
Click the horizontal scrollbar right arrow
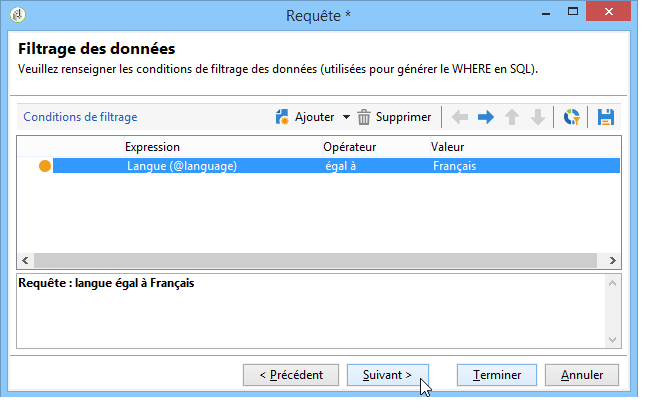click(x=612, y=261)
